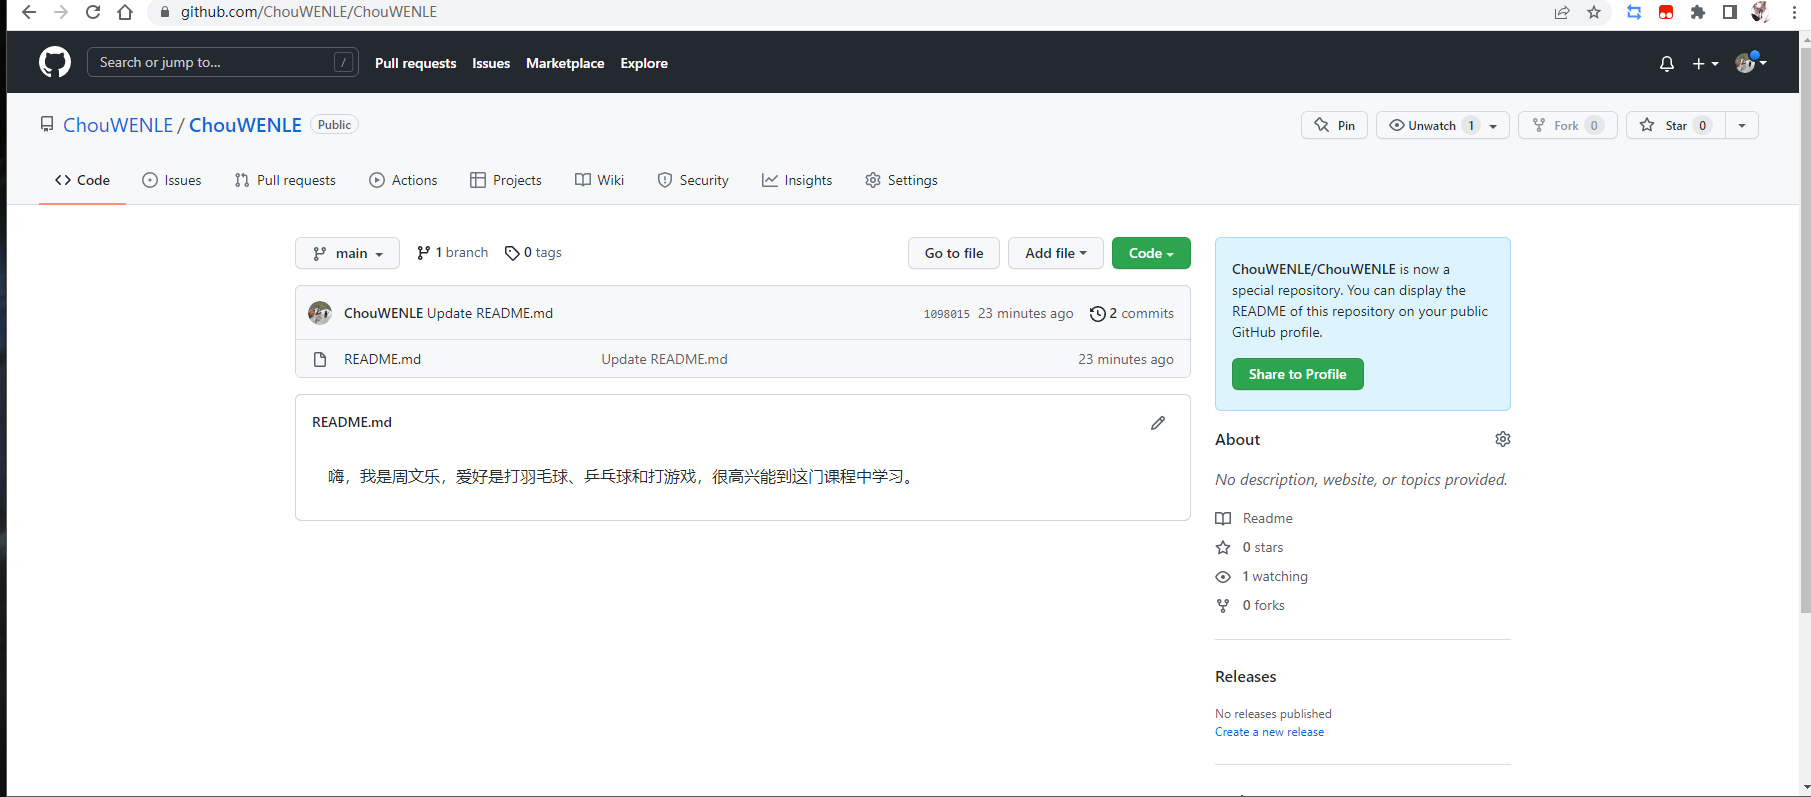1811x797 pixels.
Task: Open Marketplace in the top navigation
Action: click(565, 63)
